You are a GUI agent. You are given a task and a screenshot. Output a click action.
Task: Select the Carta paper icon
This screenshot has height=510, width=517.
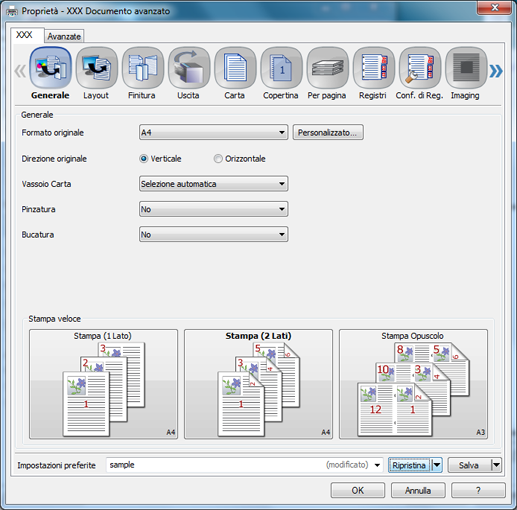point(235,68)
